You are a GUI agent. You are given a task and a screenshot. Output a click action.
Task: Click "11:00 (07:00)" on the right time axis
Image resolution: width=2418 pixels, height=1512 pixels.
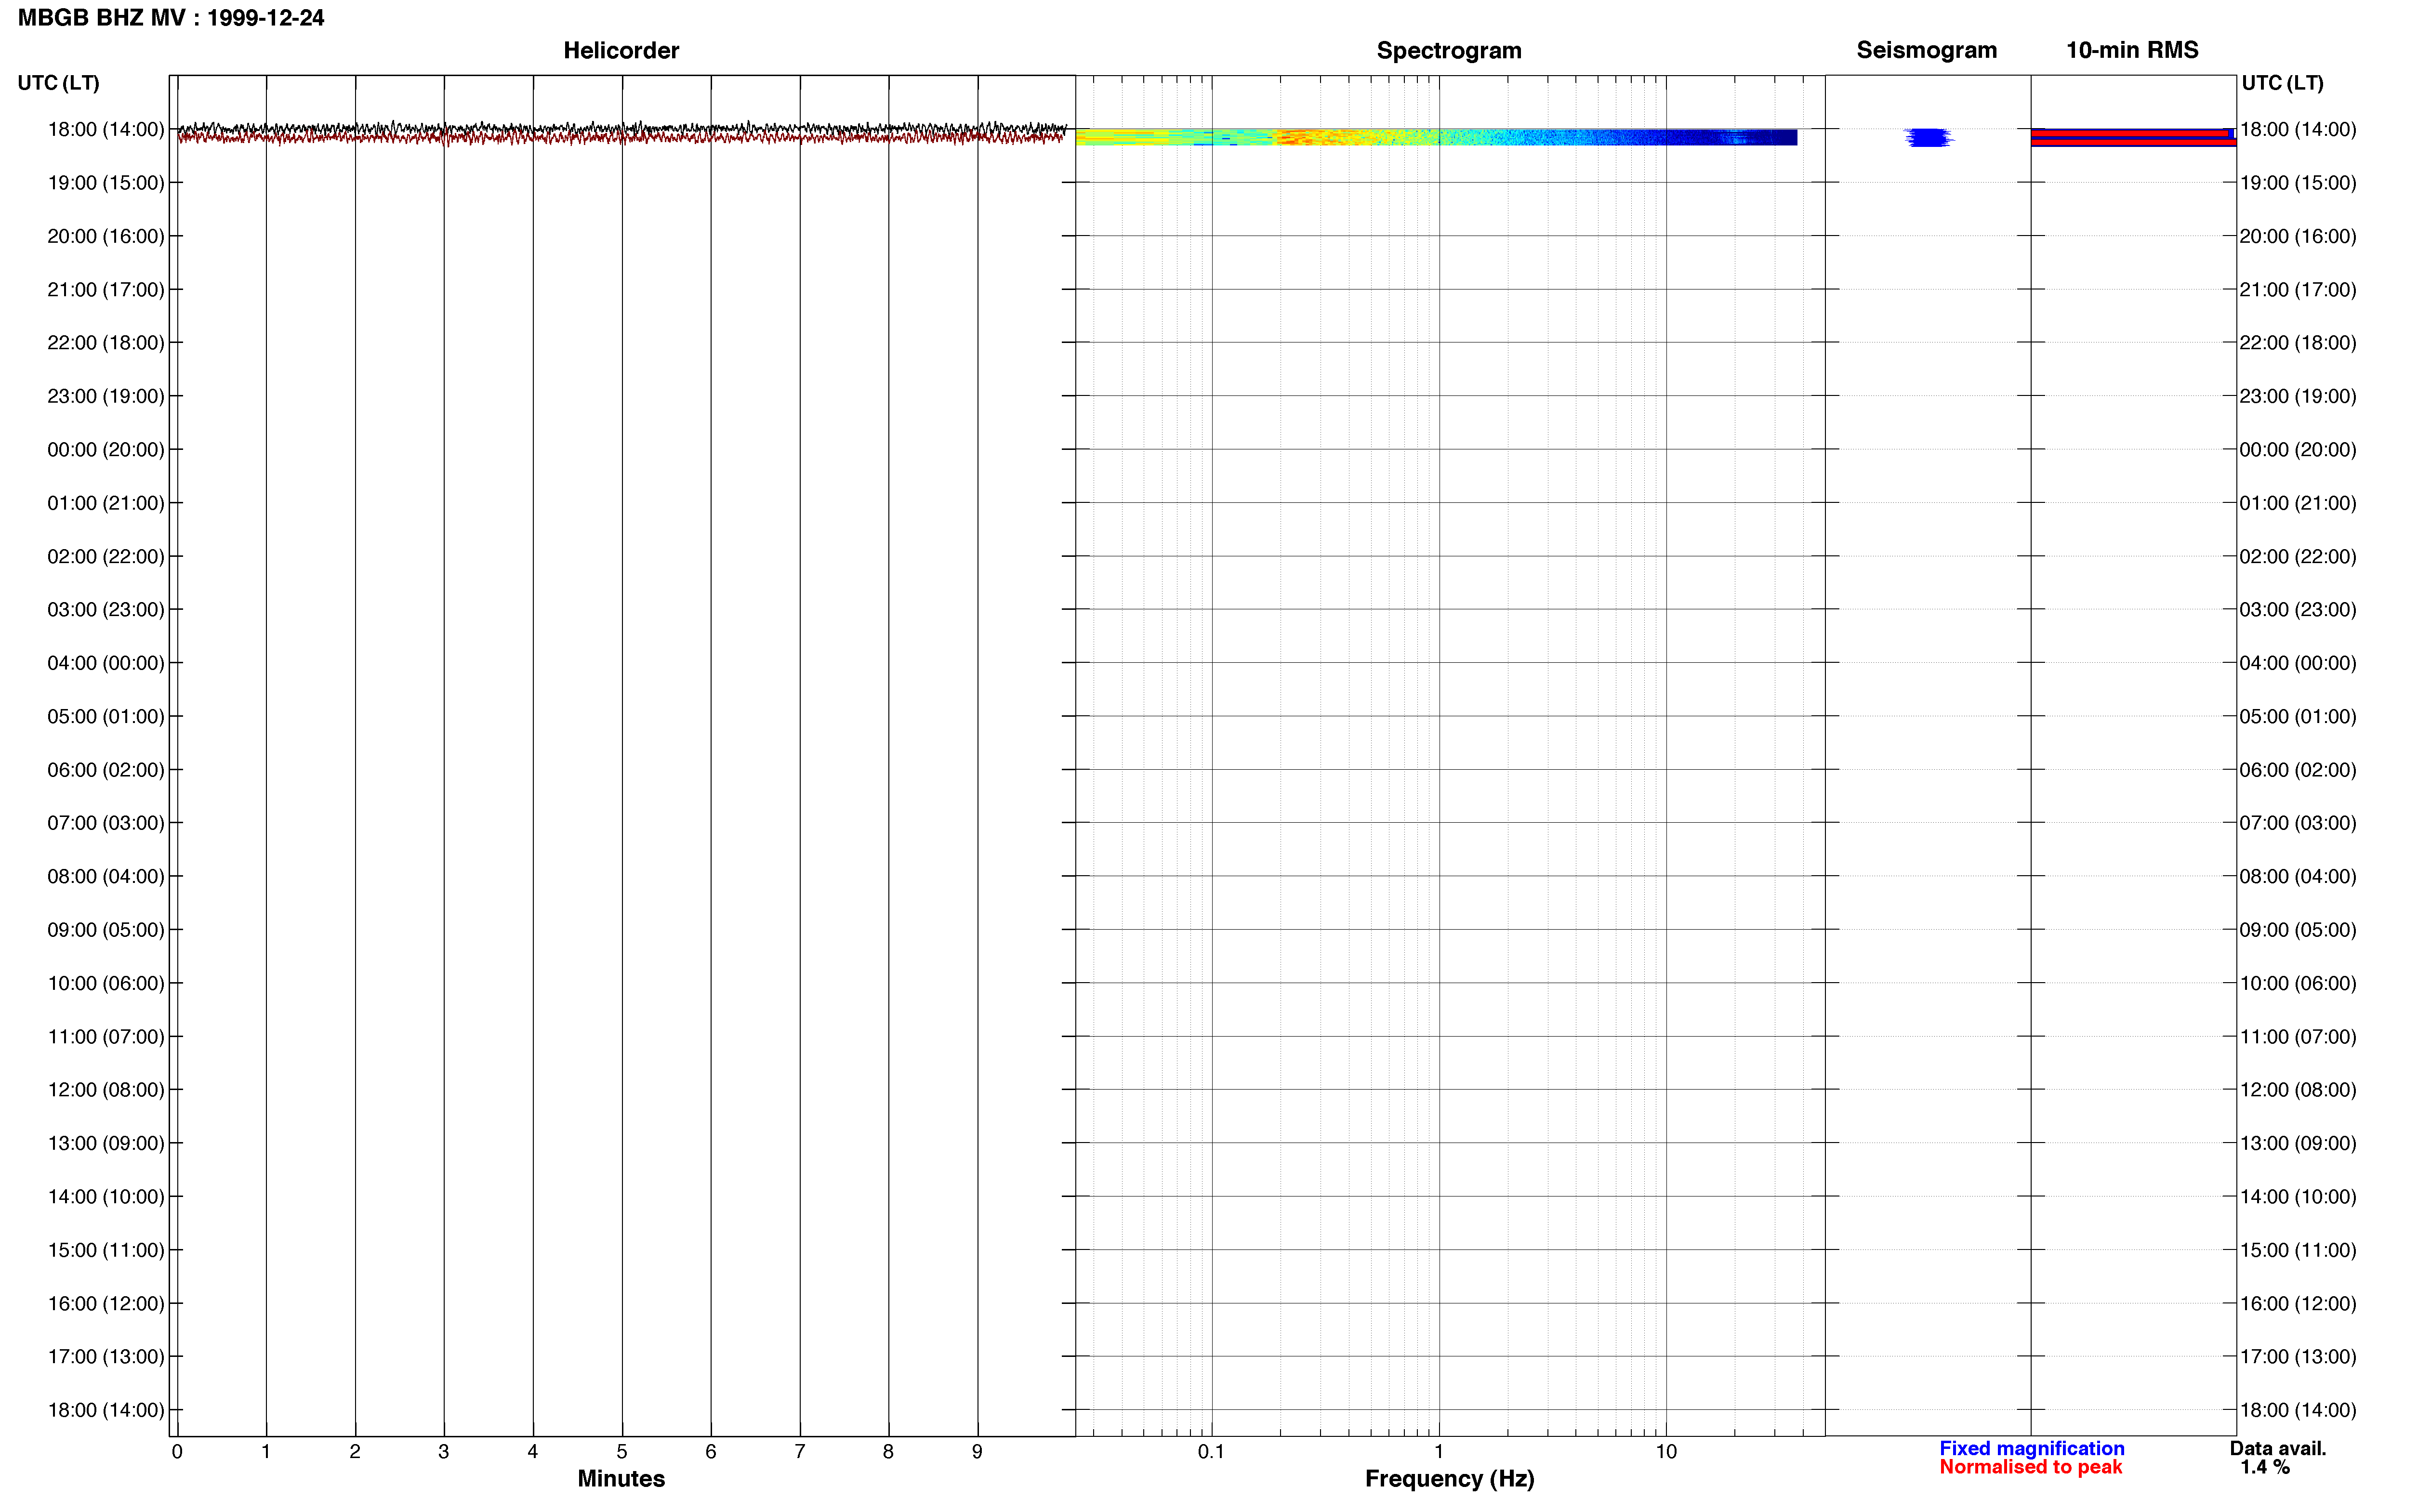point(2298,1037)
